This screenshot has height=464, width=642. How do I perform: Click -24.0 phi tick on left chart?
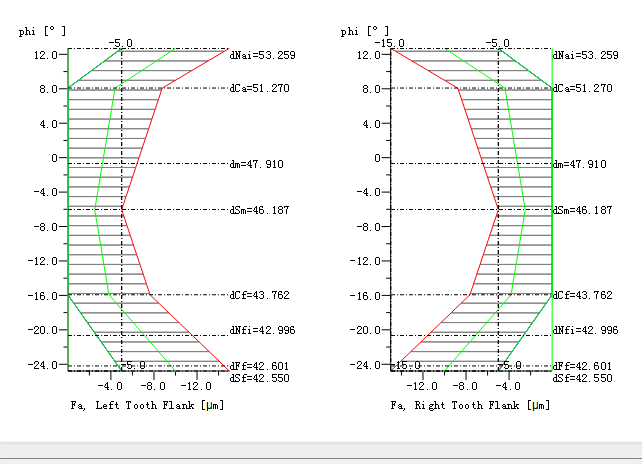tap(43, 365)
